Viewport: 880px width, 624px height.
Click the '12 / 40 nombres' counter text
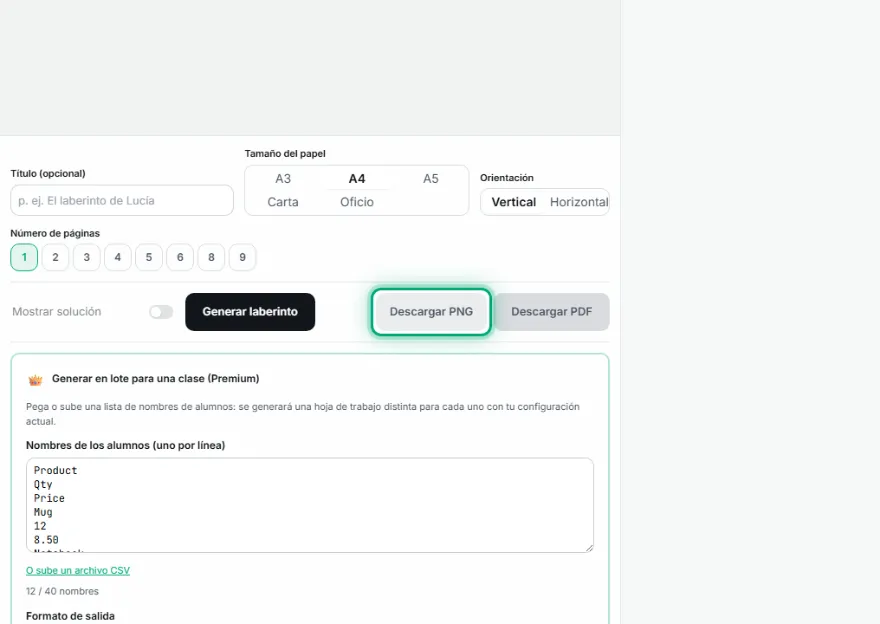(x=62, y=591)
